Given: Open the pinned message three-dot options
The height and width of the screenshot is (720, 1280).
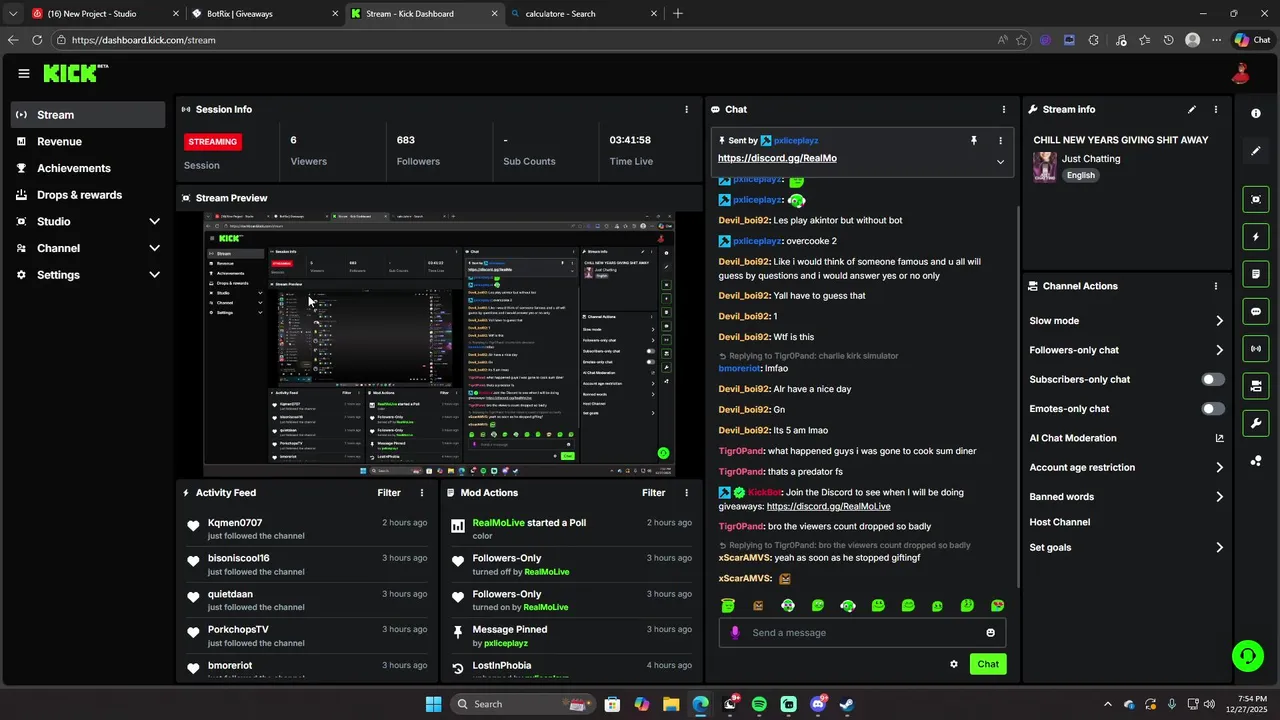Looking at the screenshot, I should pos(1000,141).
